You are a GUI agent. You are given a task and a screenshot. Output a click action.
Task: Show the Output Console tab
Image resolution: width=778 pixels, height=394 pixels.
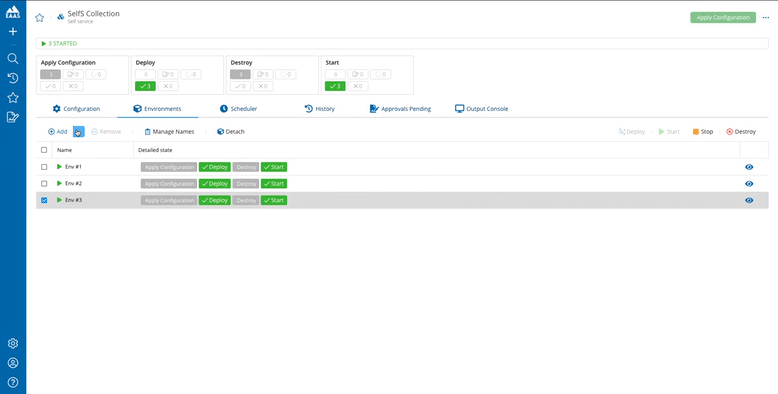(x=481, y=109)
